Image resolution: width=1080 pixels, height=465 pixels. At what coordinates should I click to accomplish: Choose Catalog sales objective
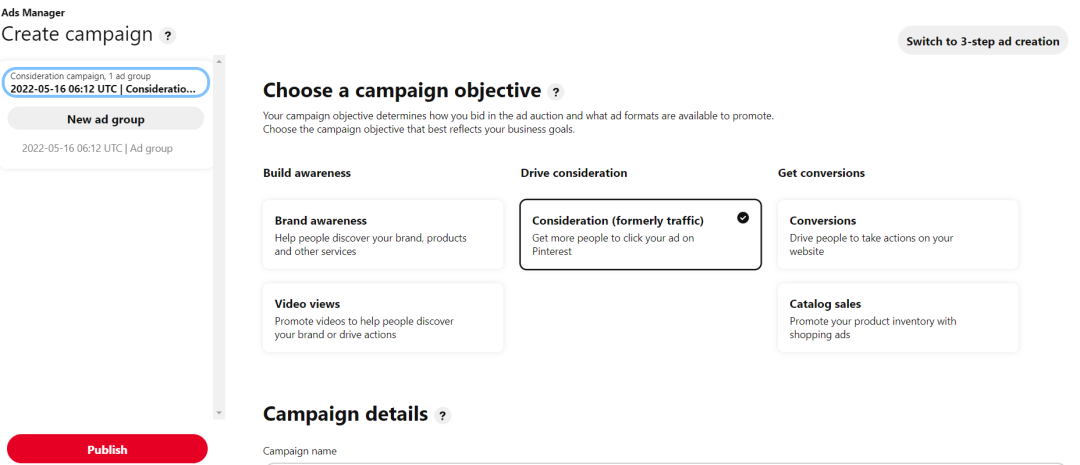coord(897,318)
